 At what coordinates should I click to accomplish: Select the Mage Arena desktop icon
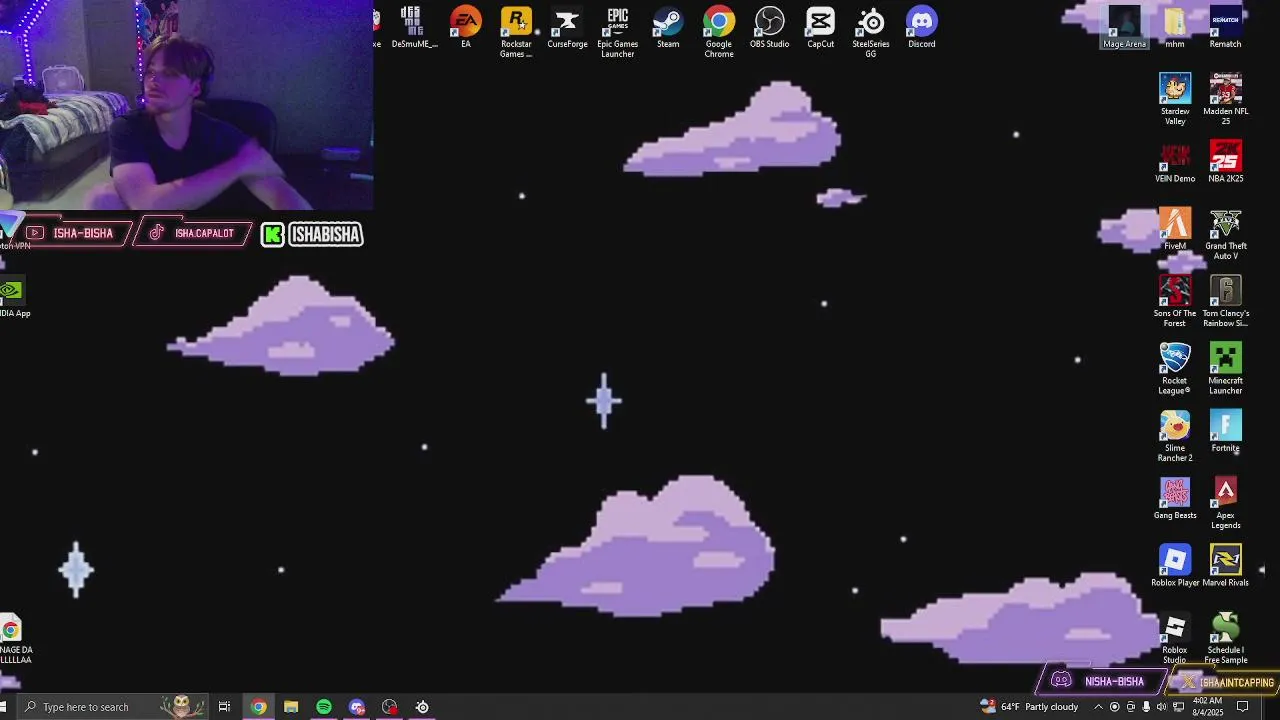tap(1124, 28)
